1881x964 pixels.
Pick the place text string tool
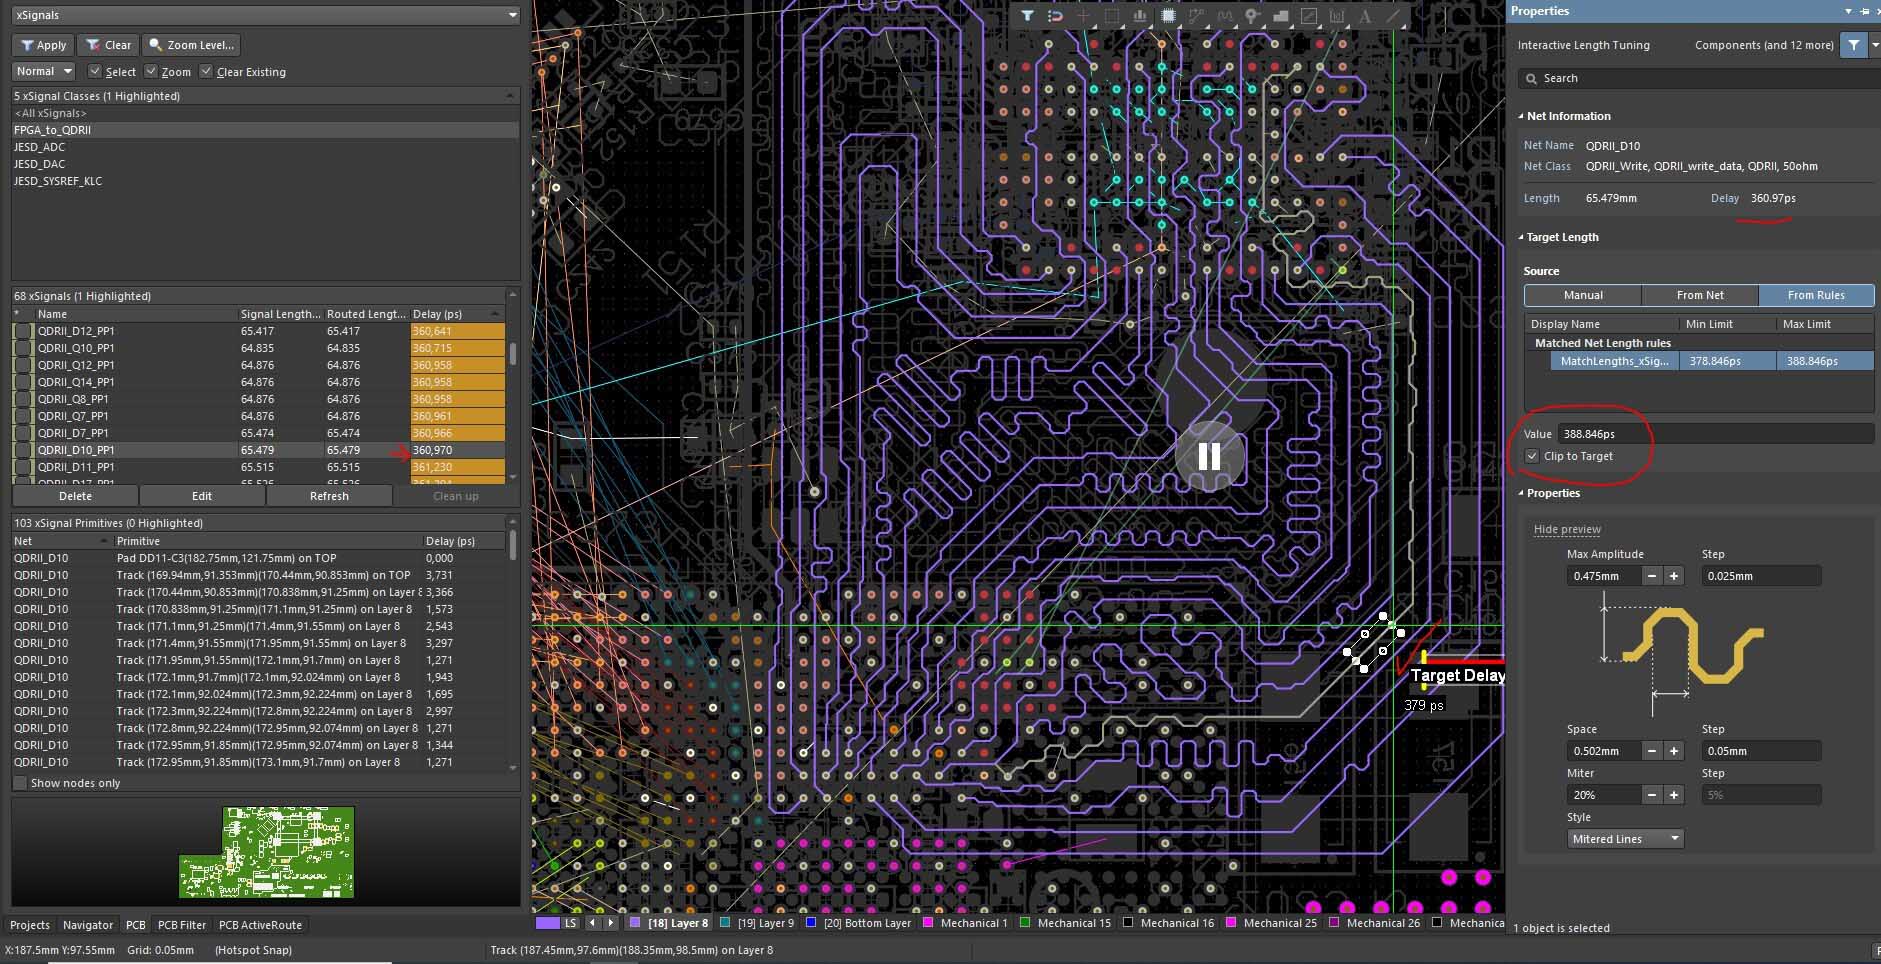coord(1365,16)
